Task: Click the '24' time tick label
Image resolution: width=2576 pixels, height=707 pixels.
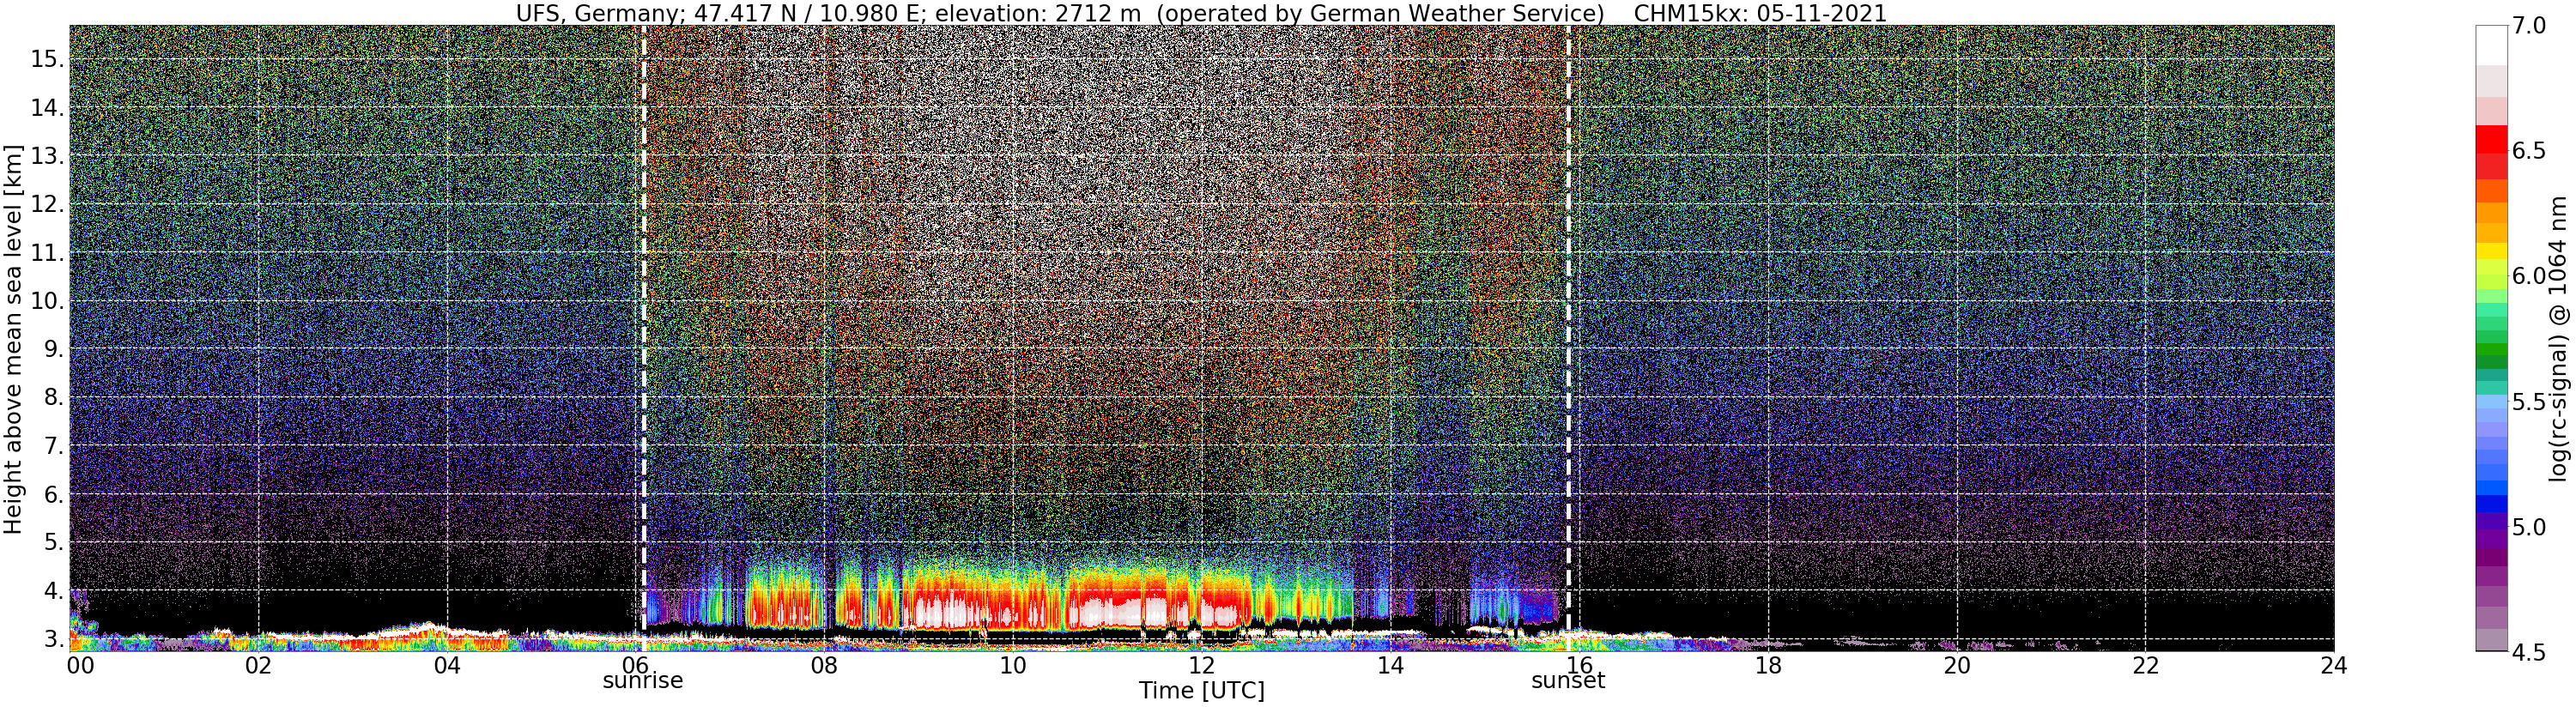Action: (2334, 665)
